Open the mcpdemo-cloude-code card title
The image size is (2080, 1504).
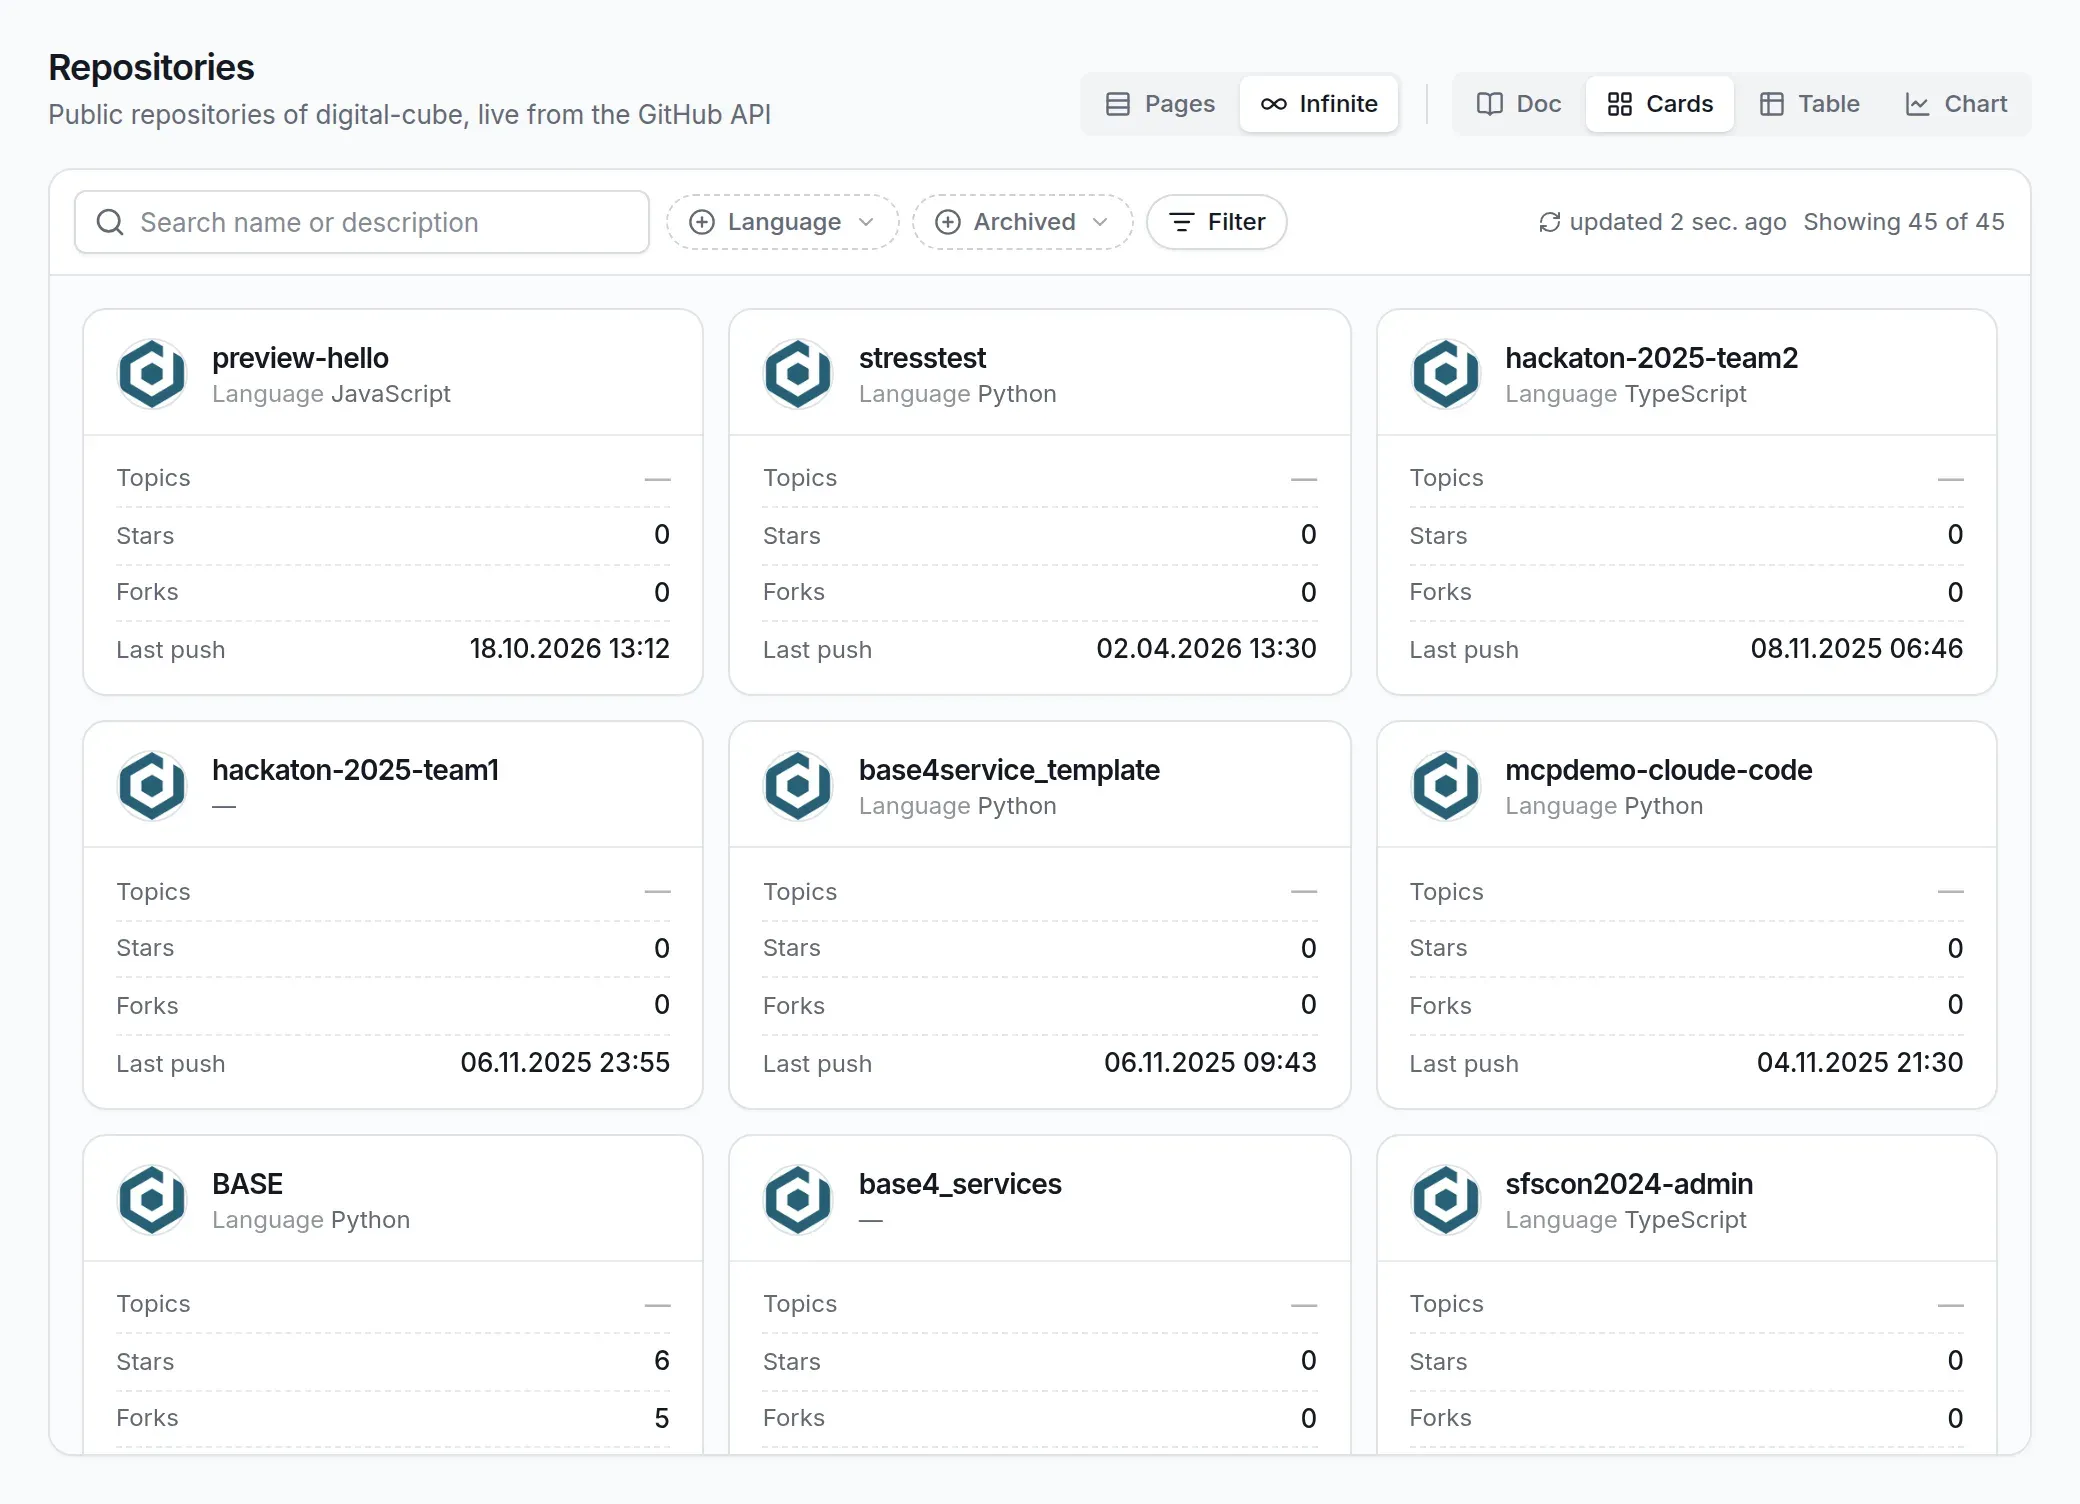click(x=1658, y=770)
